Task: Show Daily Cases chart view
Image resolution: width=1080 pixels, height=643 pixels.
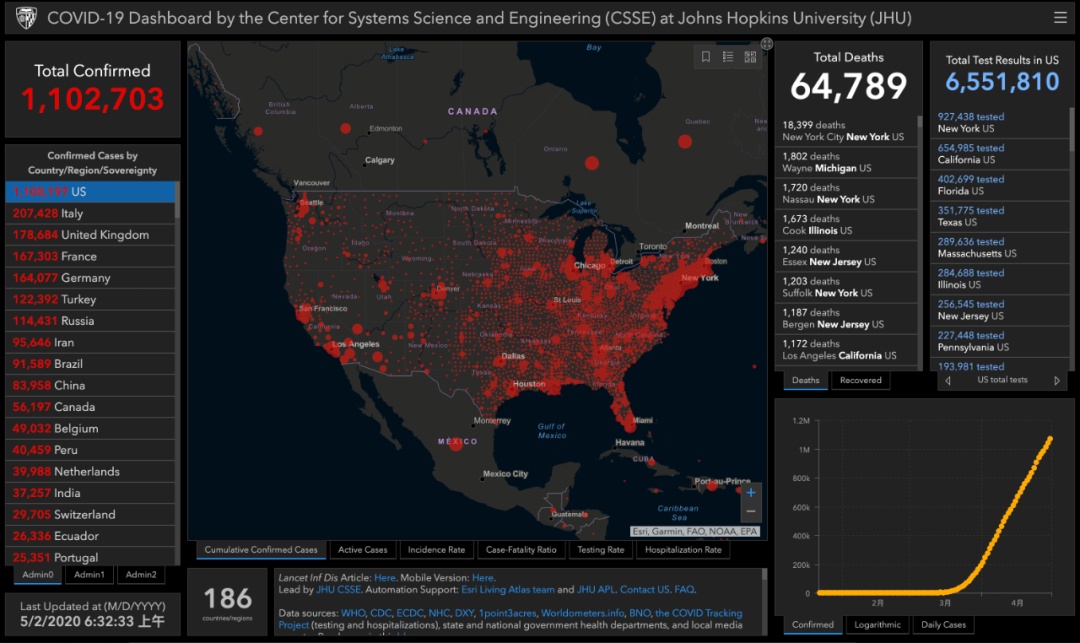Action: click(x=942, y=625)
